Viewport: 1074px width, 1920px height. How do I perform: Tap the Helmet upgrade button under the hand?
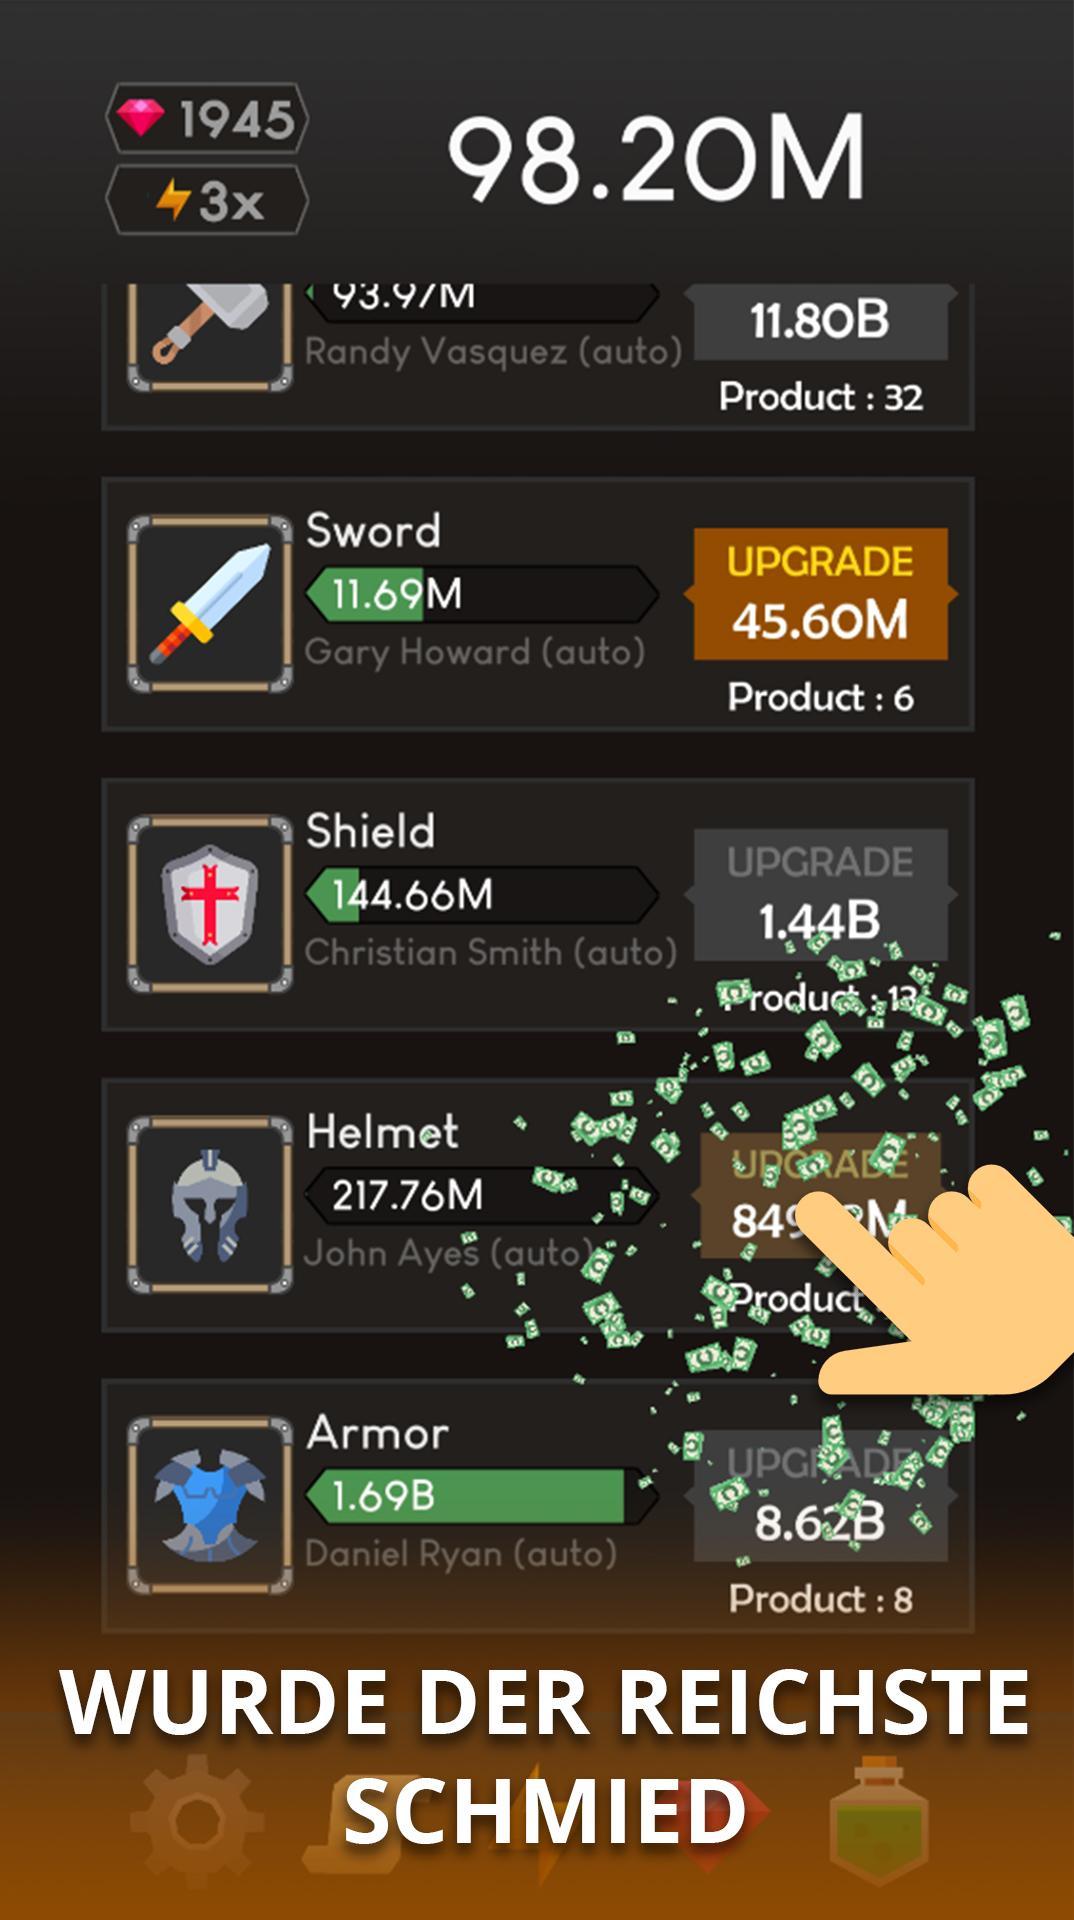coord(821,1195)
